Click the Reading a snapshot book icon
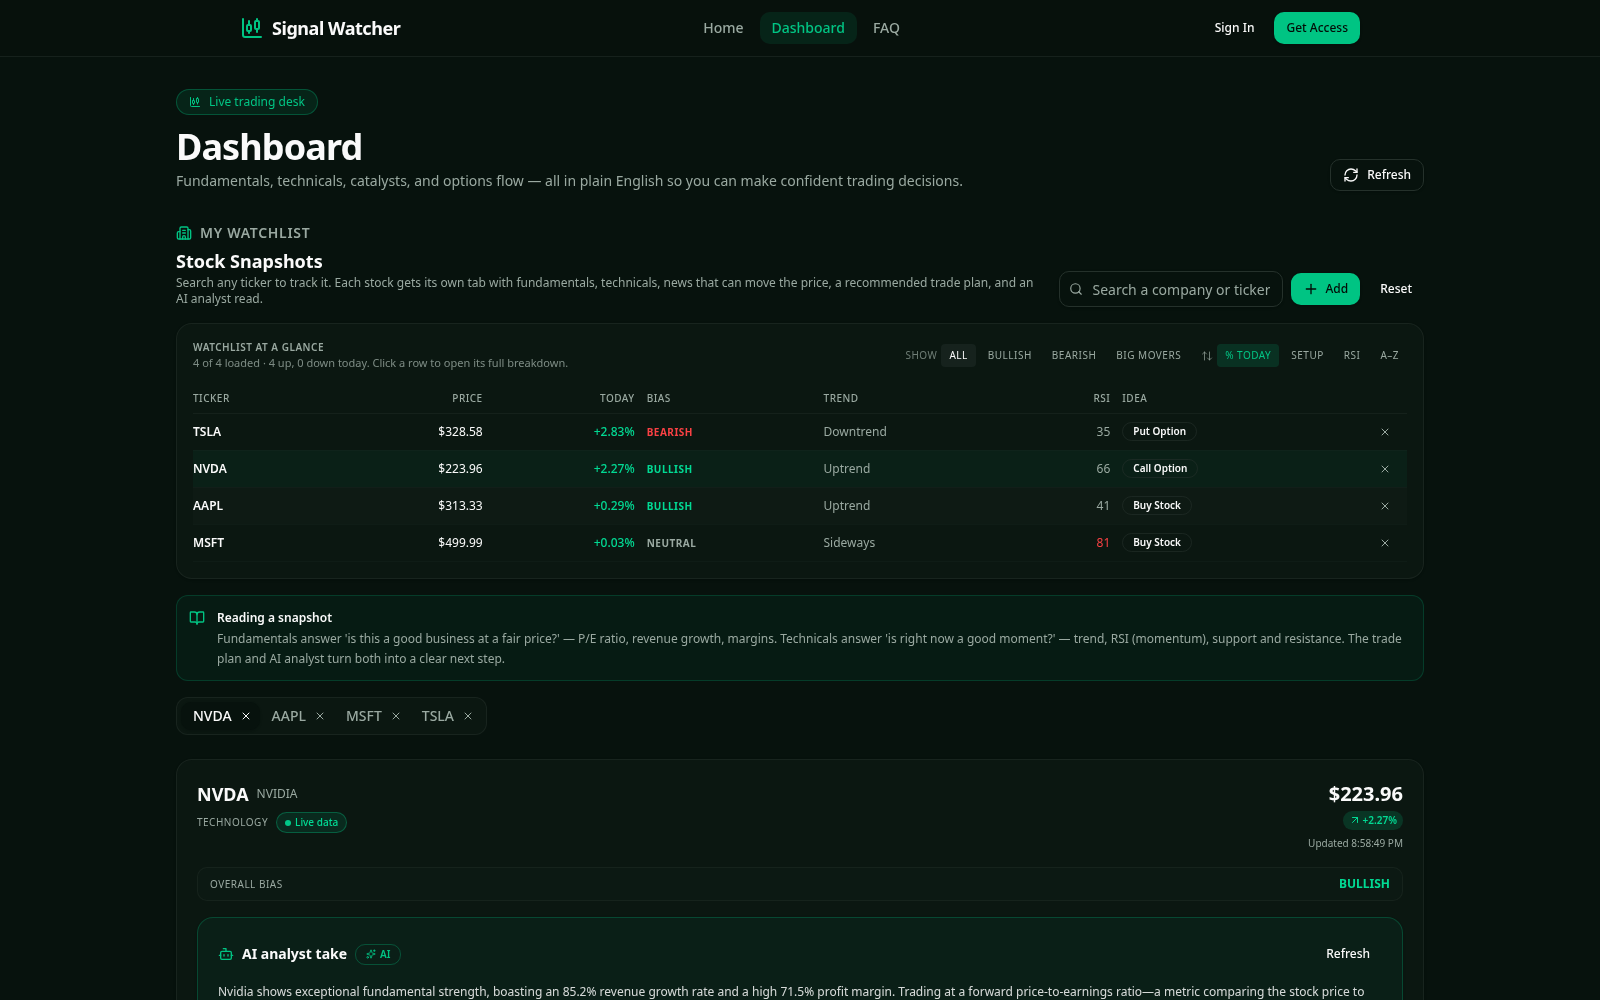Screen dimensions: 1600x1000 click(197, 618)
